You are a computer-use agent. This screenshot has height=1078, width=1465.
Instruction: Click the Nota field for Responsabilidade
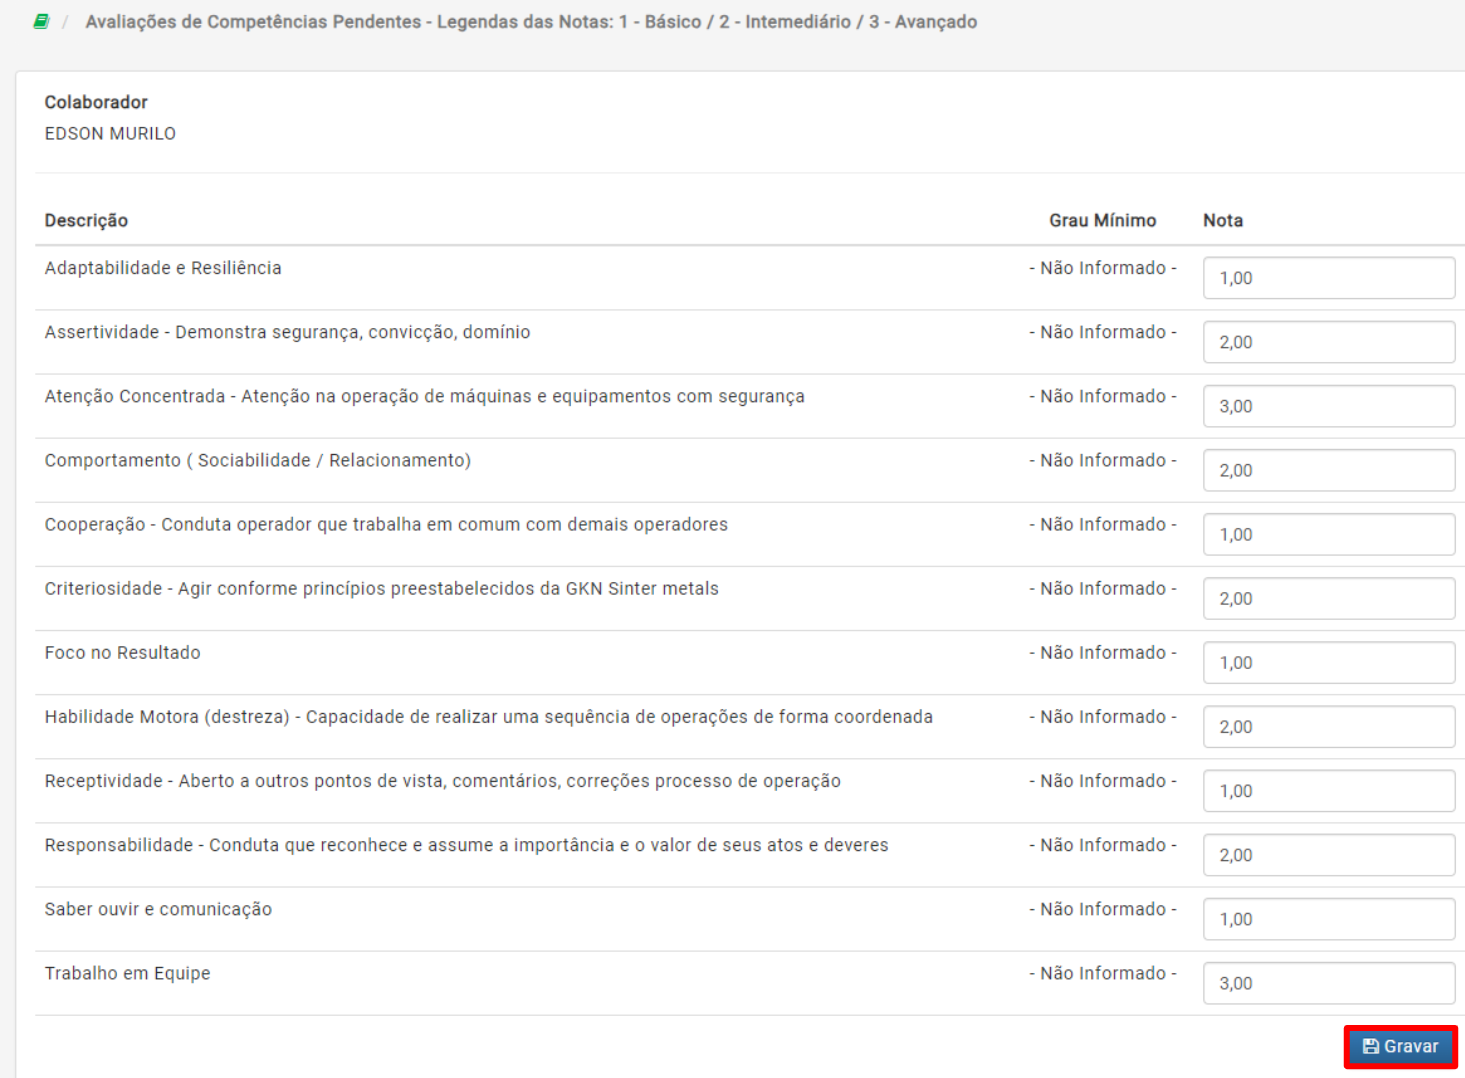[x=1329, y=855]
